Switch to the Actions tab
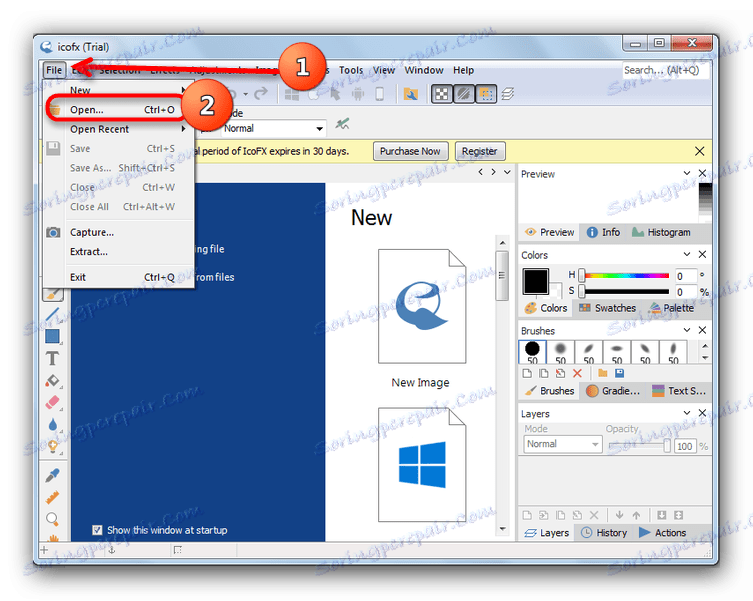Image resolution: width=753 pixels, height=601 pixels. pyautogui.click(x=663, y=533)
